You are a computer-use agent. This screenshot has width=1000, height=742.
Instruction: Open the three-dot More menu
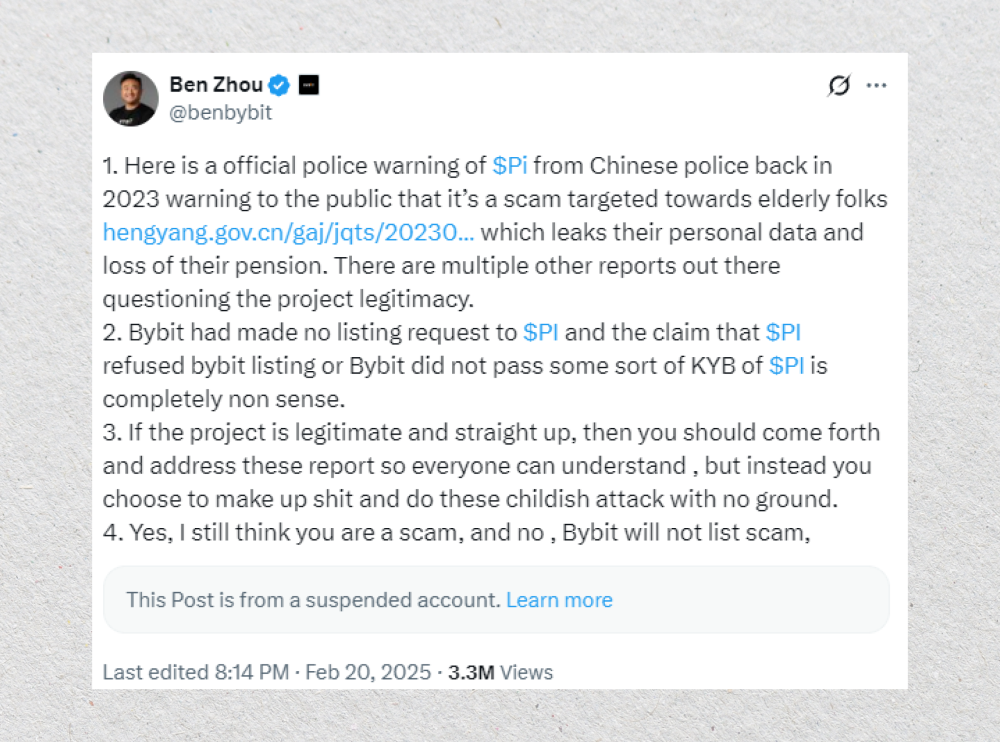[x=877, y=86]
